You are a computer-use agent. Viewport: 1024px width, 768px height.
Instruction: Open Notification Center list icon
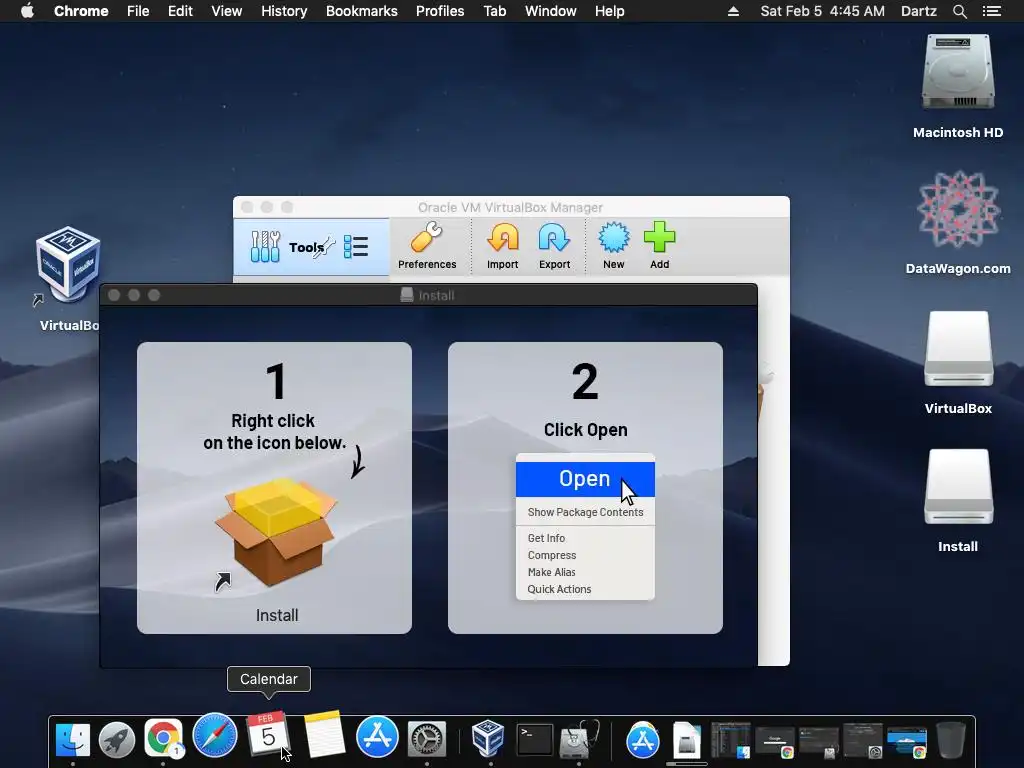(x=991, y=11)
